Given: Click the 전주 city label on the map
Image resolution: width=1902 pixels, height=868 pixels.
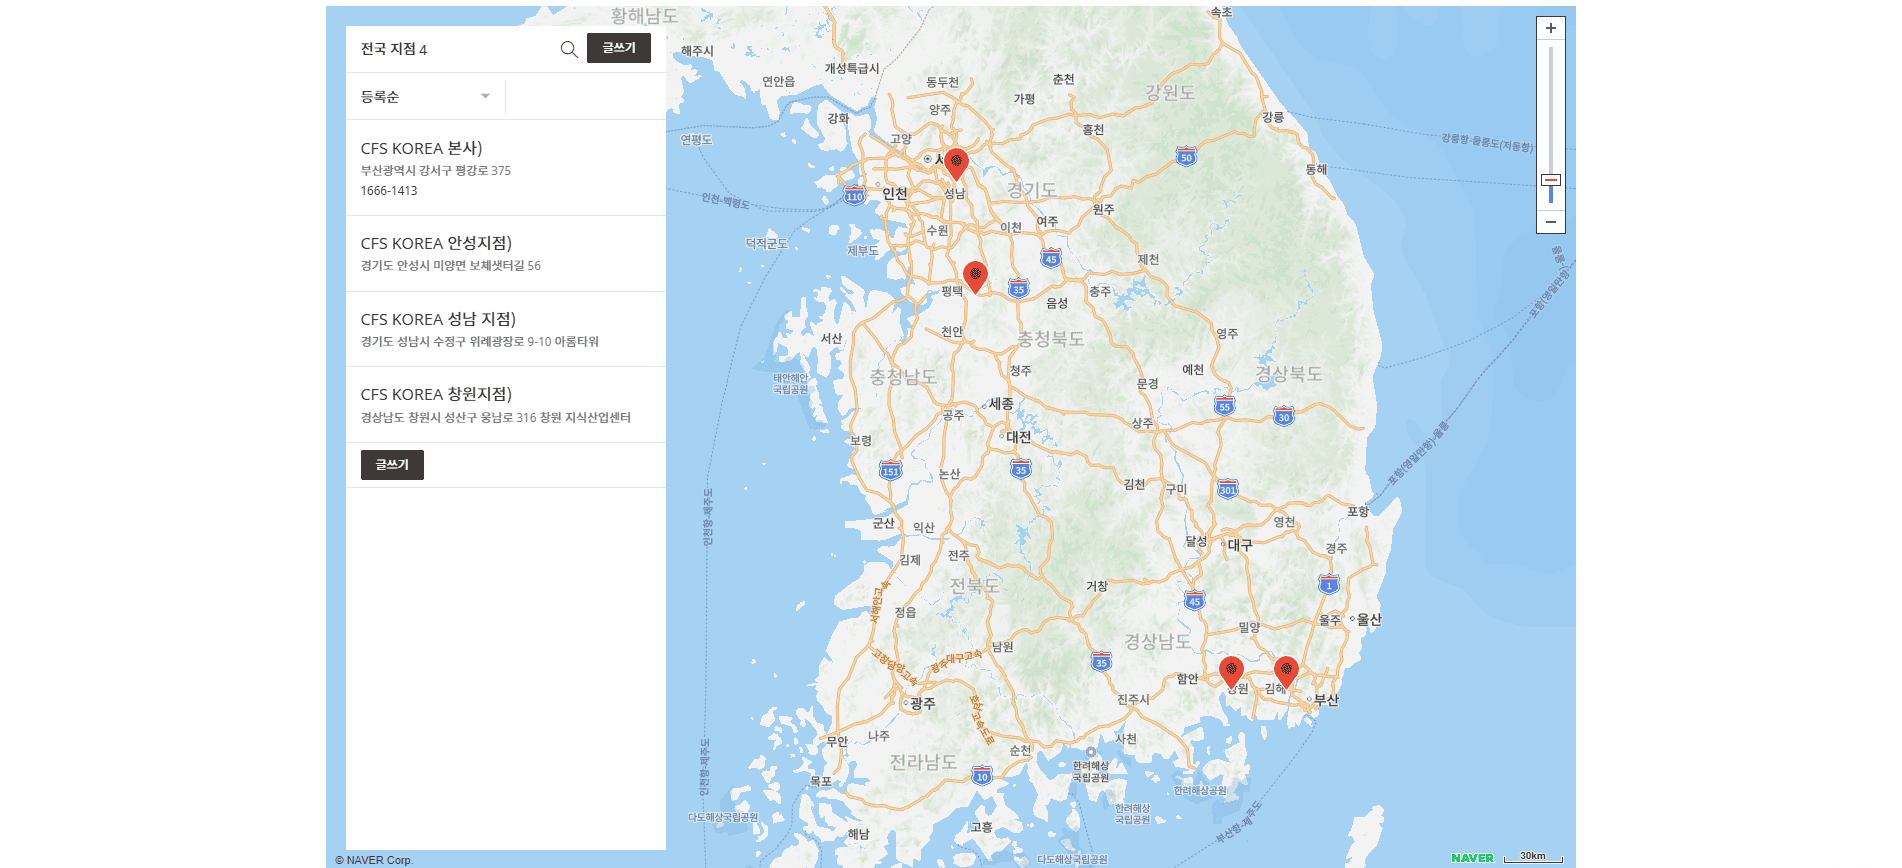Looking at the screenshot, I should tap(959, 556).
